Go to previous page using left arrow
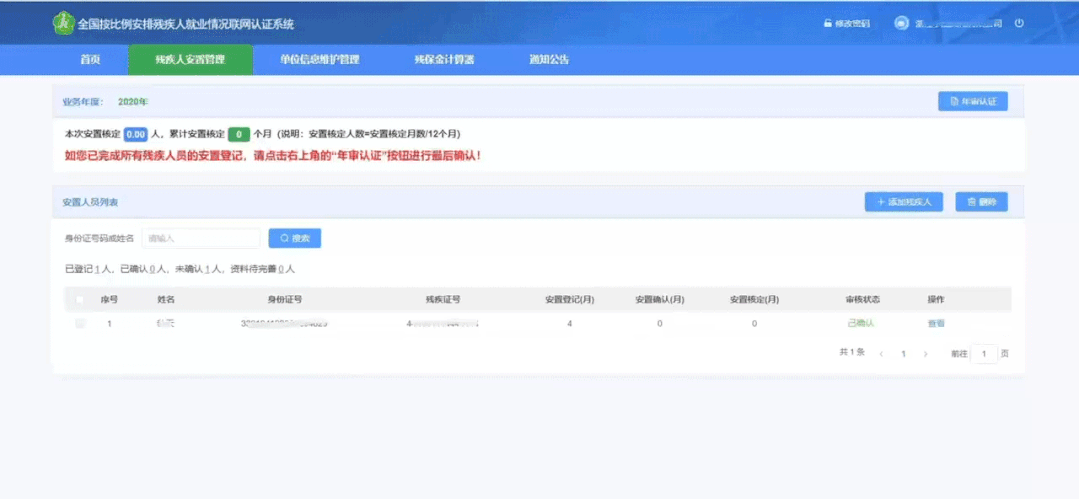Image resolution: width=1079 pixels, height=499 pixels. (881, 354)
